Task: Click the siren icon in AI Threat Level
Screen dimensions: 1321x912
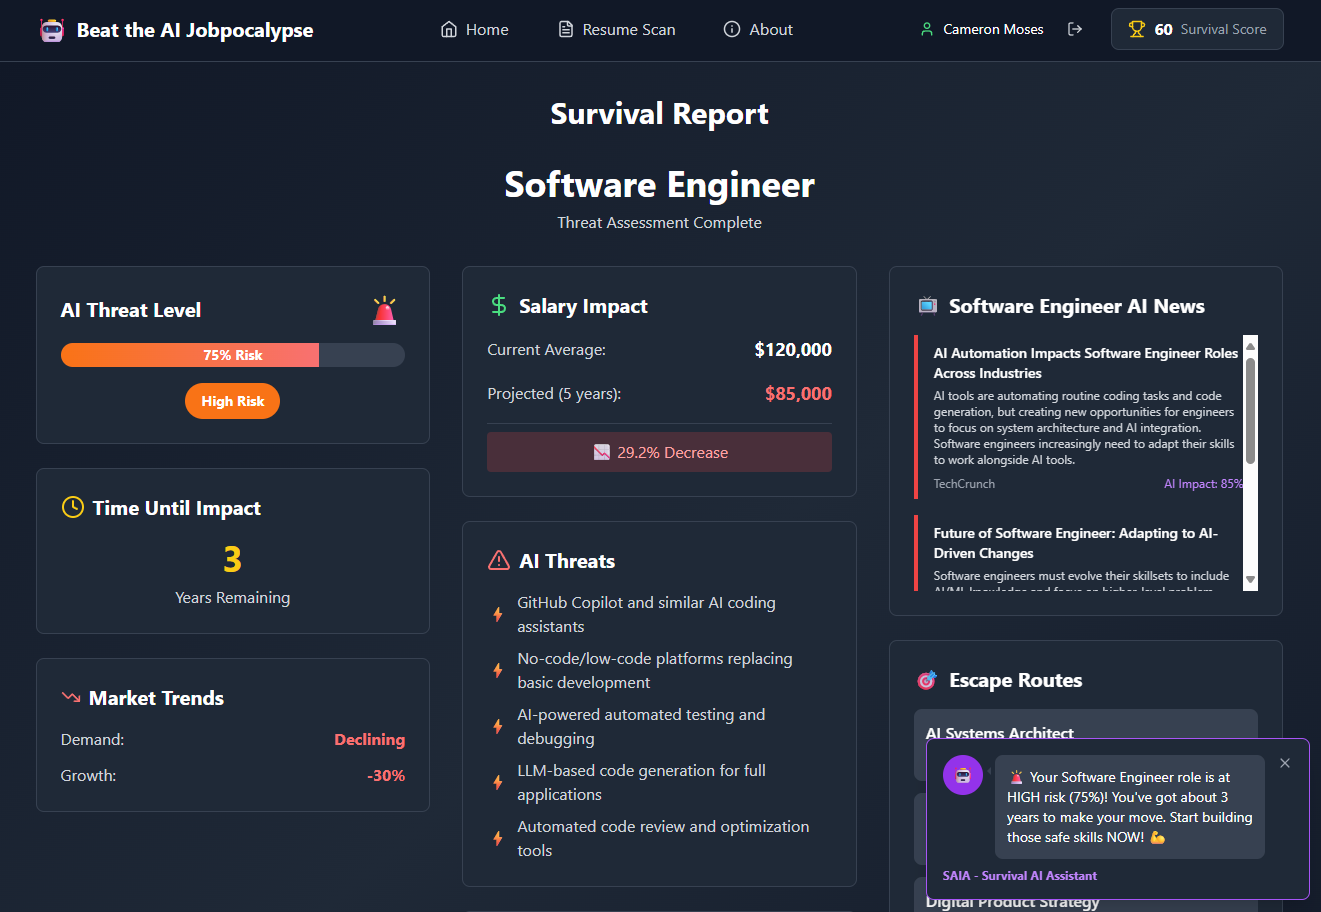Action: click(384, 310)
